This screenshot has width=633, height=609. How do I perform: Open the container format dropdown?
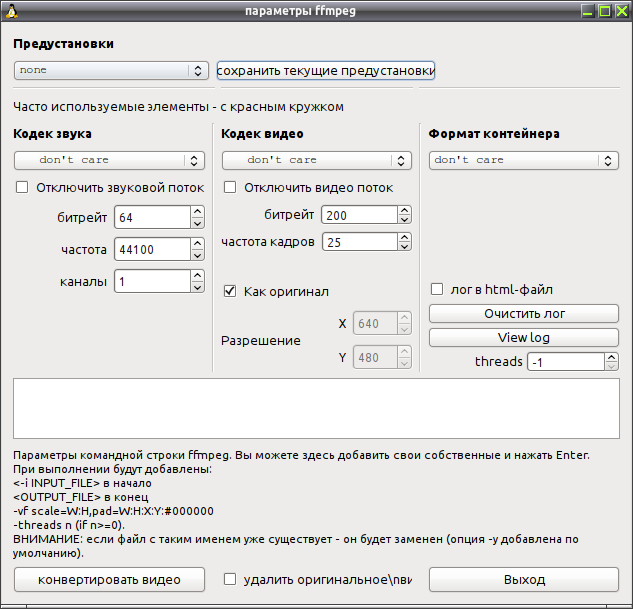[524, 160]
